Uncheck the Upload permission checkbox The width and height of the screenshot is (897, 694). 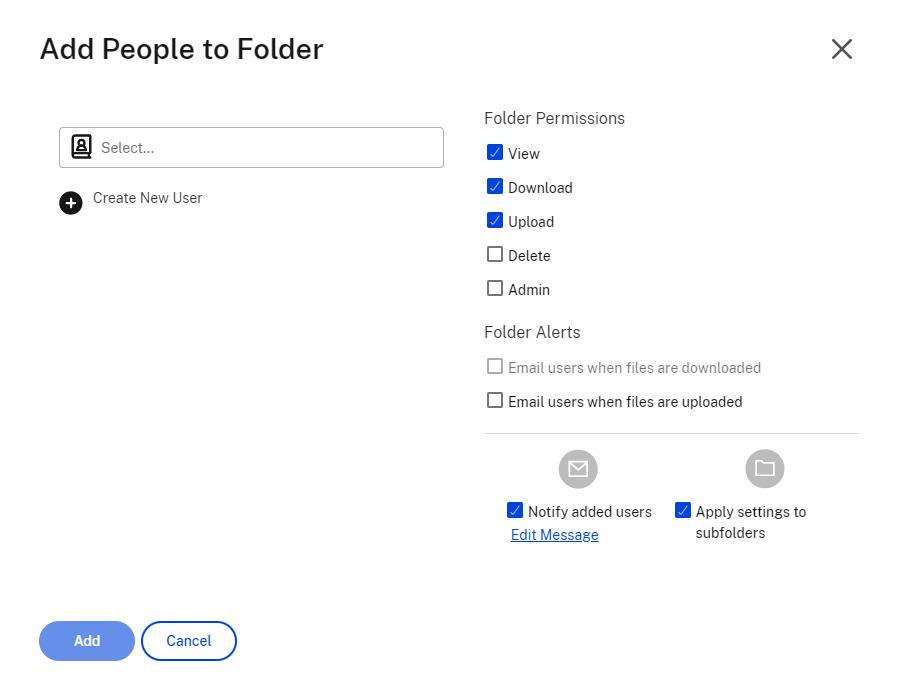coord(495,220)
